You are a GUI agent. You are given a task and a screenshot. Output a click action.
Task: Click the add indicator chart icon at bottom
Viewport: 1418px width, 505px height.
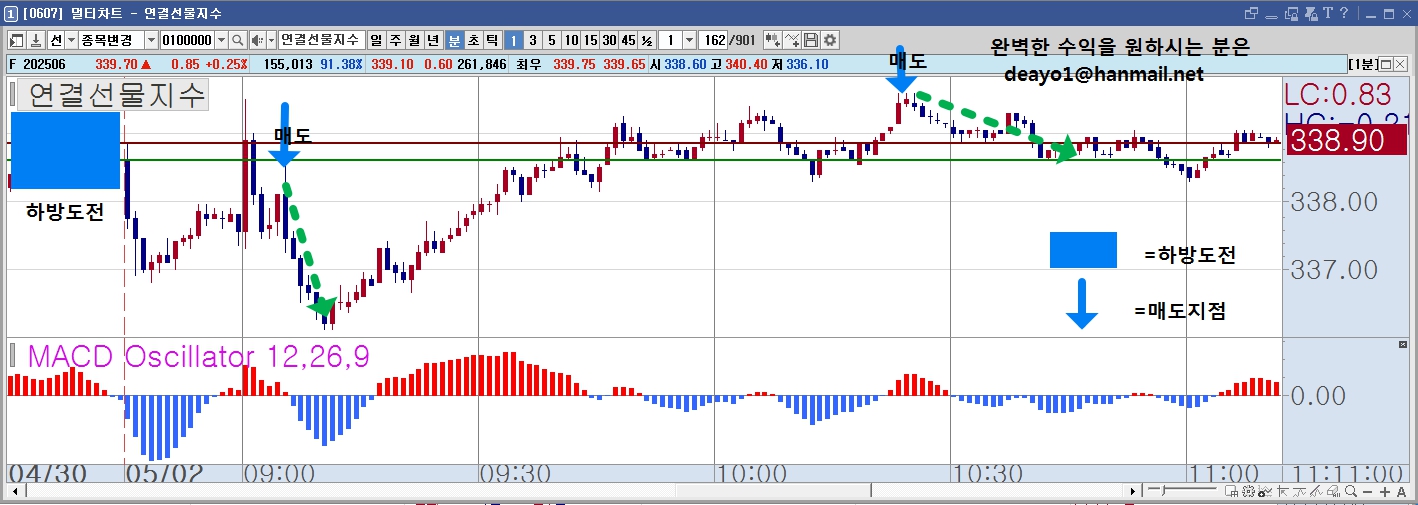point(1265,491)
